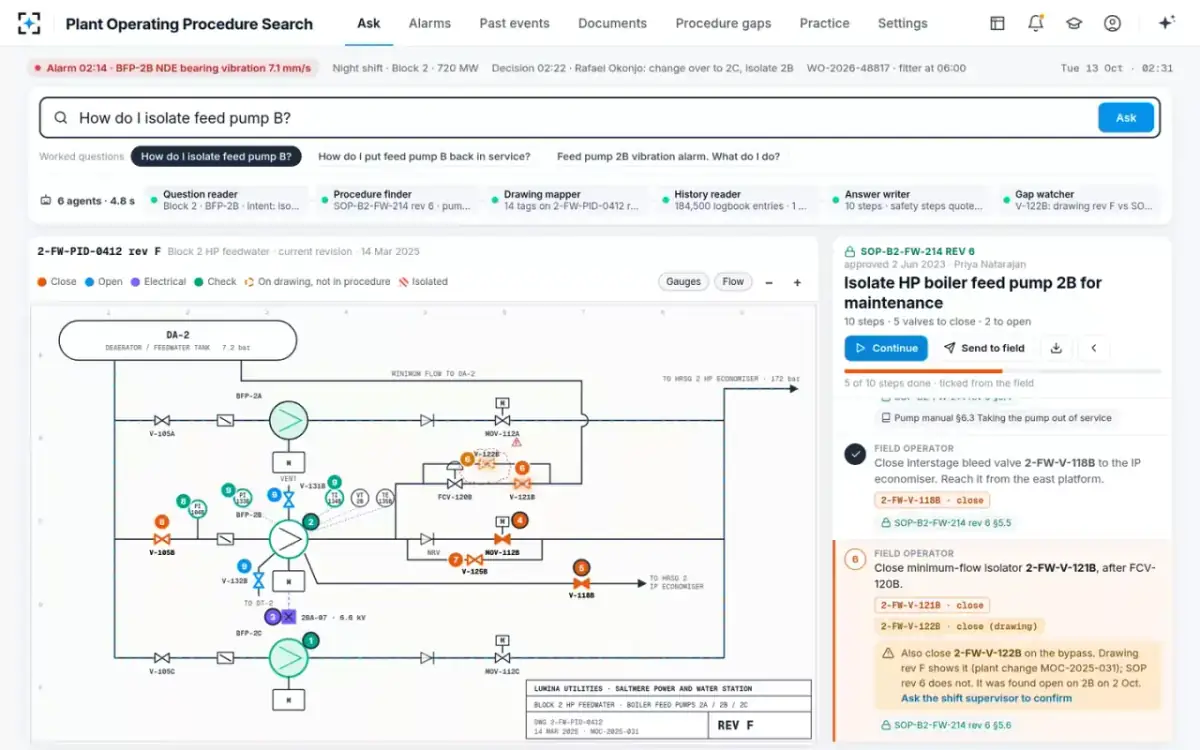1200x750 pixels.
Task: Expand the Gap watcher agent card
Action: 1079,200
